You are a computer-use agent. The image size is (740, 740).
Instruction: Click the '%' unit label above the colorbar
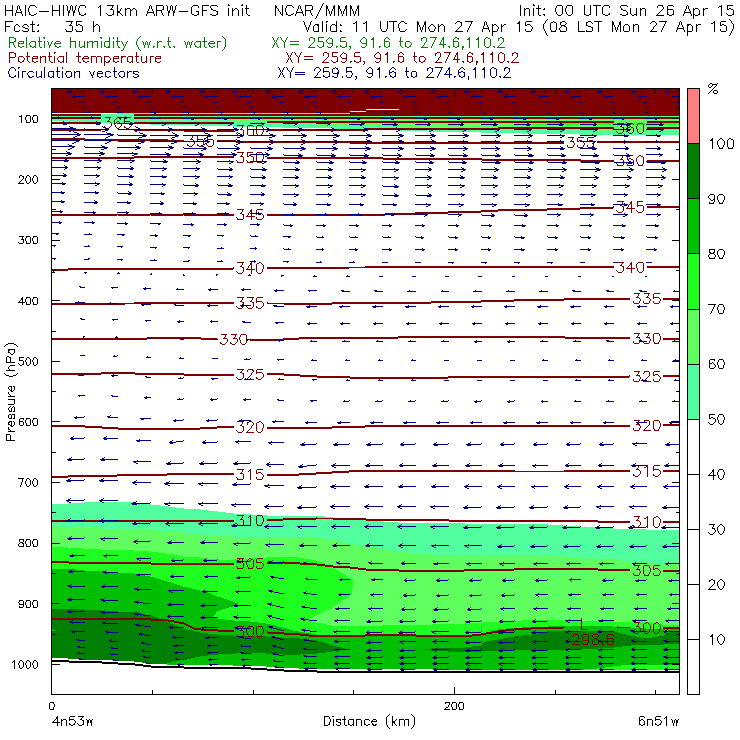coord(713,88)
